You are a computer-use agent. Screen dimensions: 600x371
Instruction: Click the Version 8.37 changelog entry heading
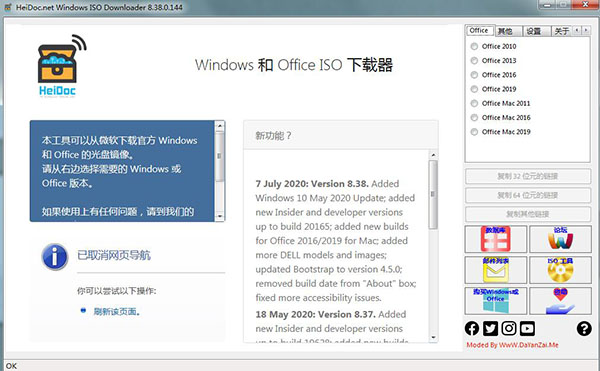click(x=316, y=314)
